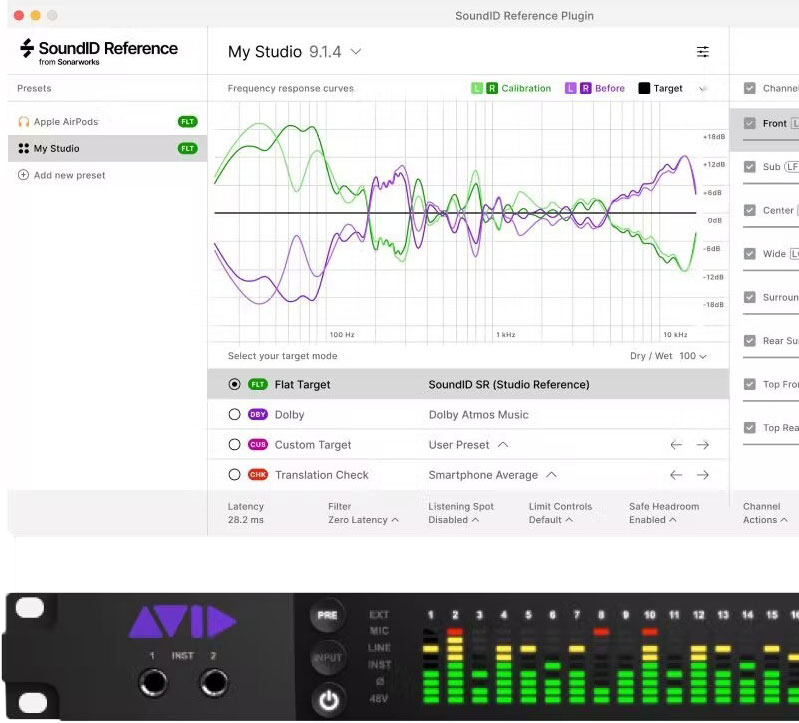Viewport: 799px width, 723px height.
Task: Click the INPUT button on Avid interface
Action: [x=327, y=657]
